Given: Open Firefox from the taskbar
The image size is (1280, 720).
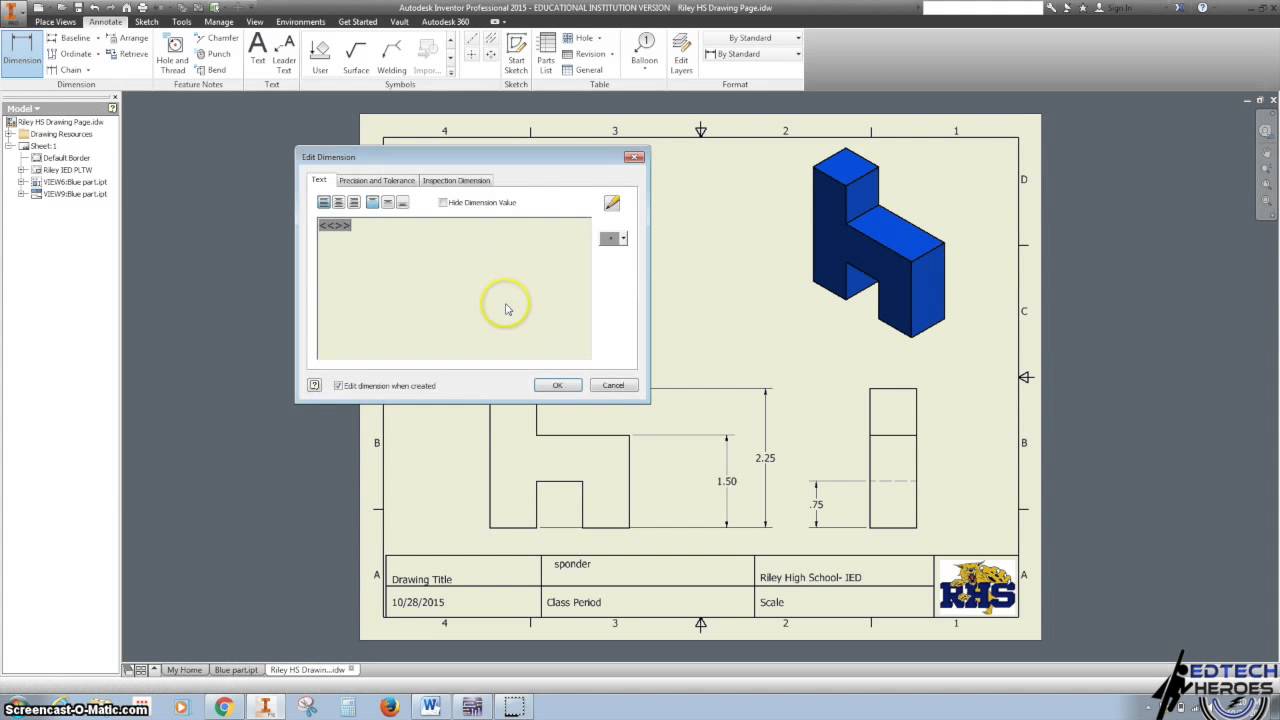Looking at the screenshot, I should 389,706.
